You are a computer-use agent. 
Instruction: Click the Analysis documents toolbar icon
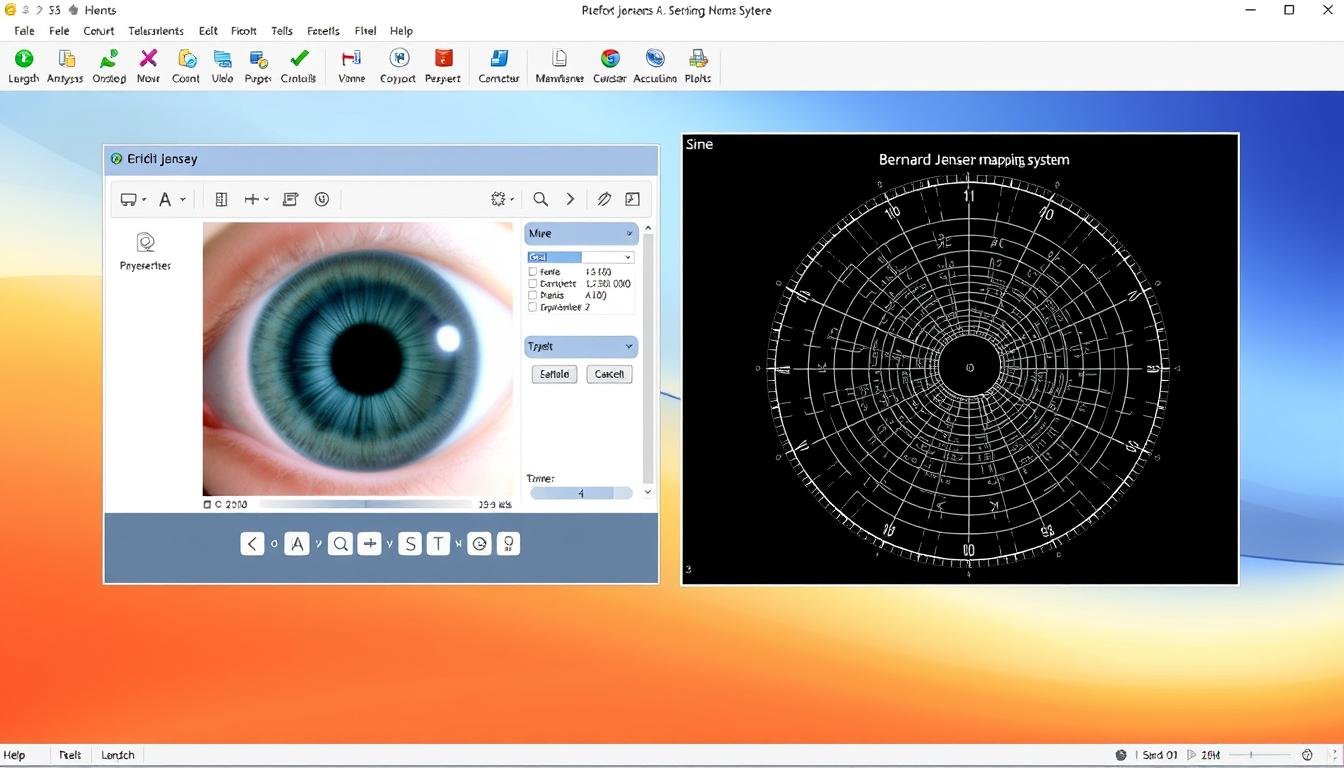[x=66, y=59]
